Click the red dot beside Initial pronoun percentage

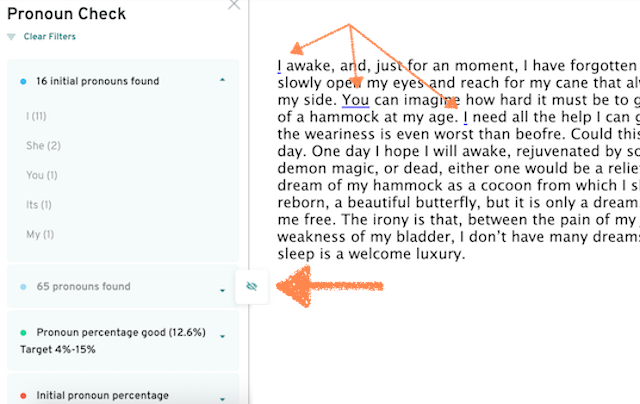(23, 396)
